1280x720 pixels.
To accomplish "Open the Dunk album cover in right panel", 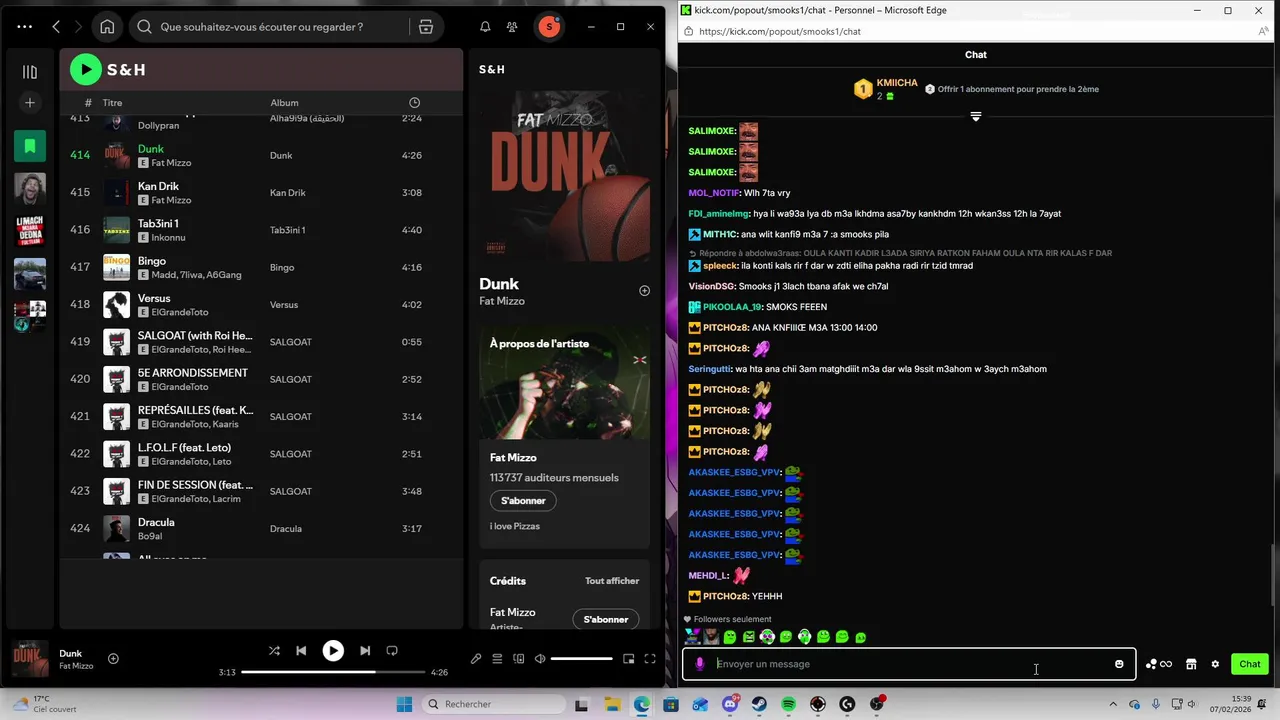I will [x=564, y=177].
